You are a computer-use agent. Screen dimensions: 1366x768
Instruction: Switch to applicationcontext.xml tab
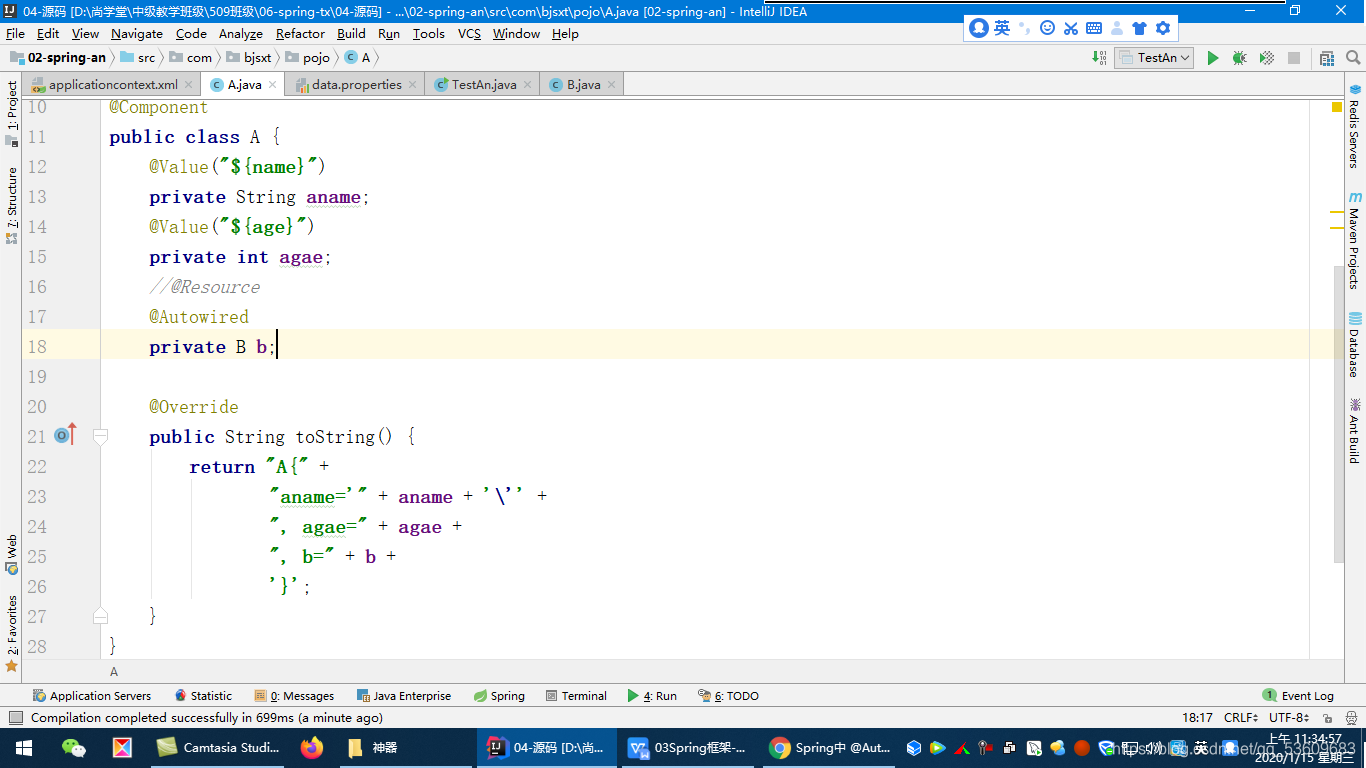pos(112,85)
